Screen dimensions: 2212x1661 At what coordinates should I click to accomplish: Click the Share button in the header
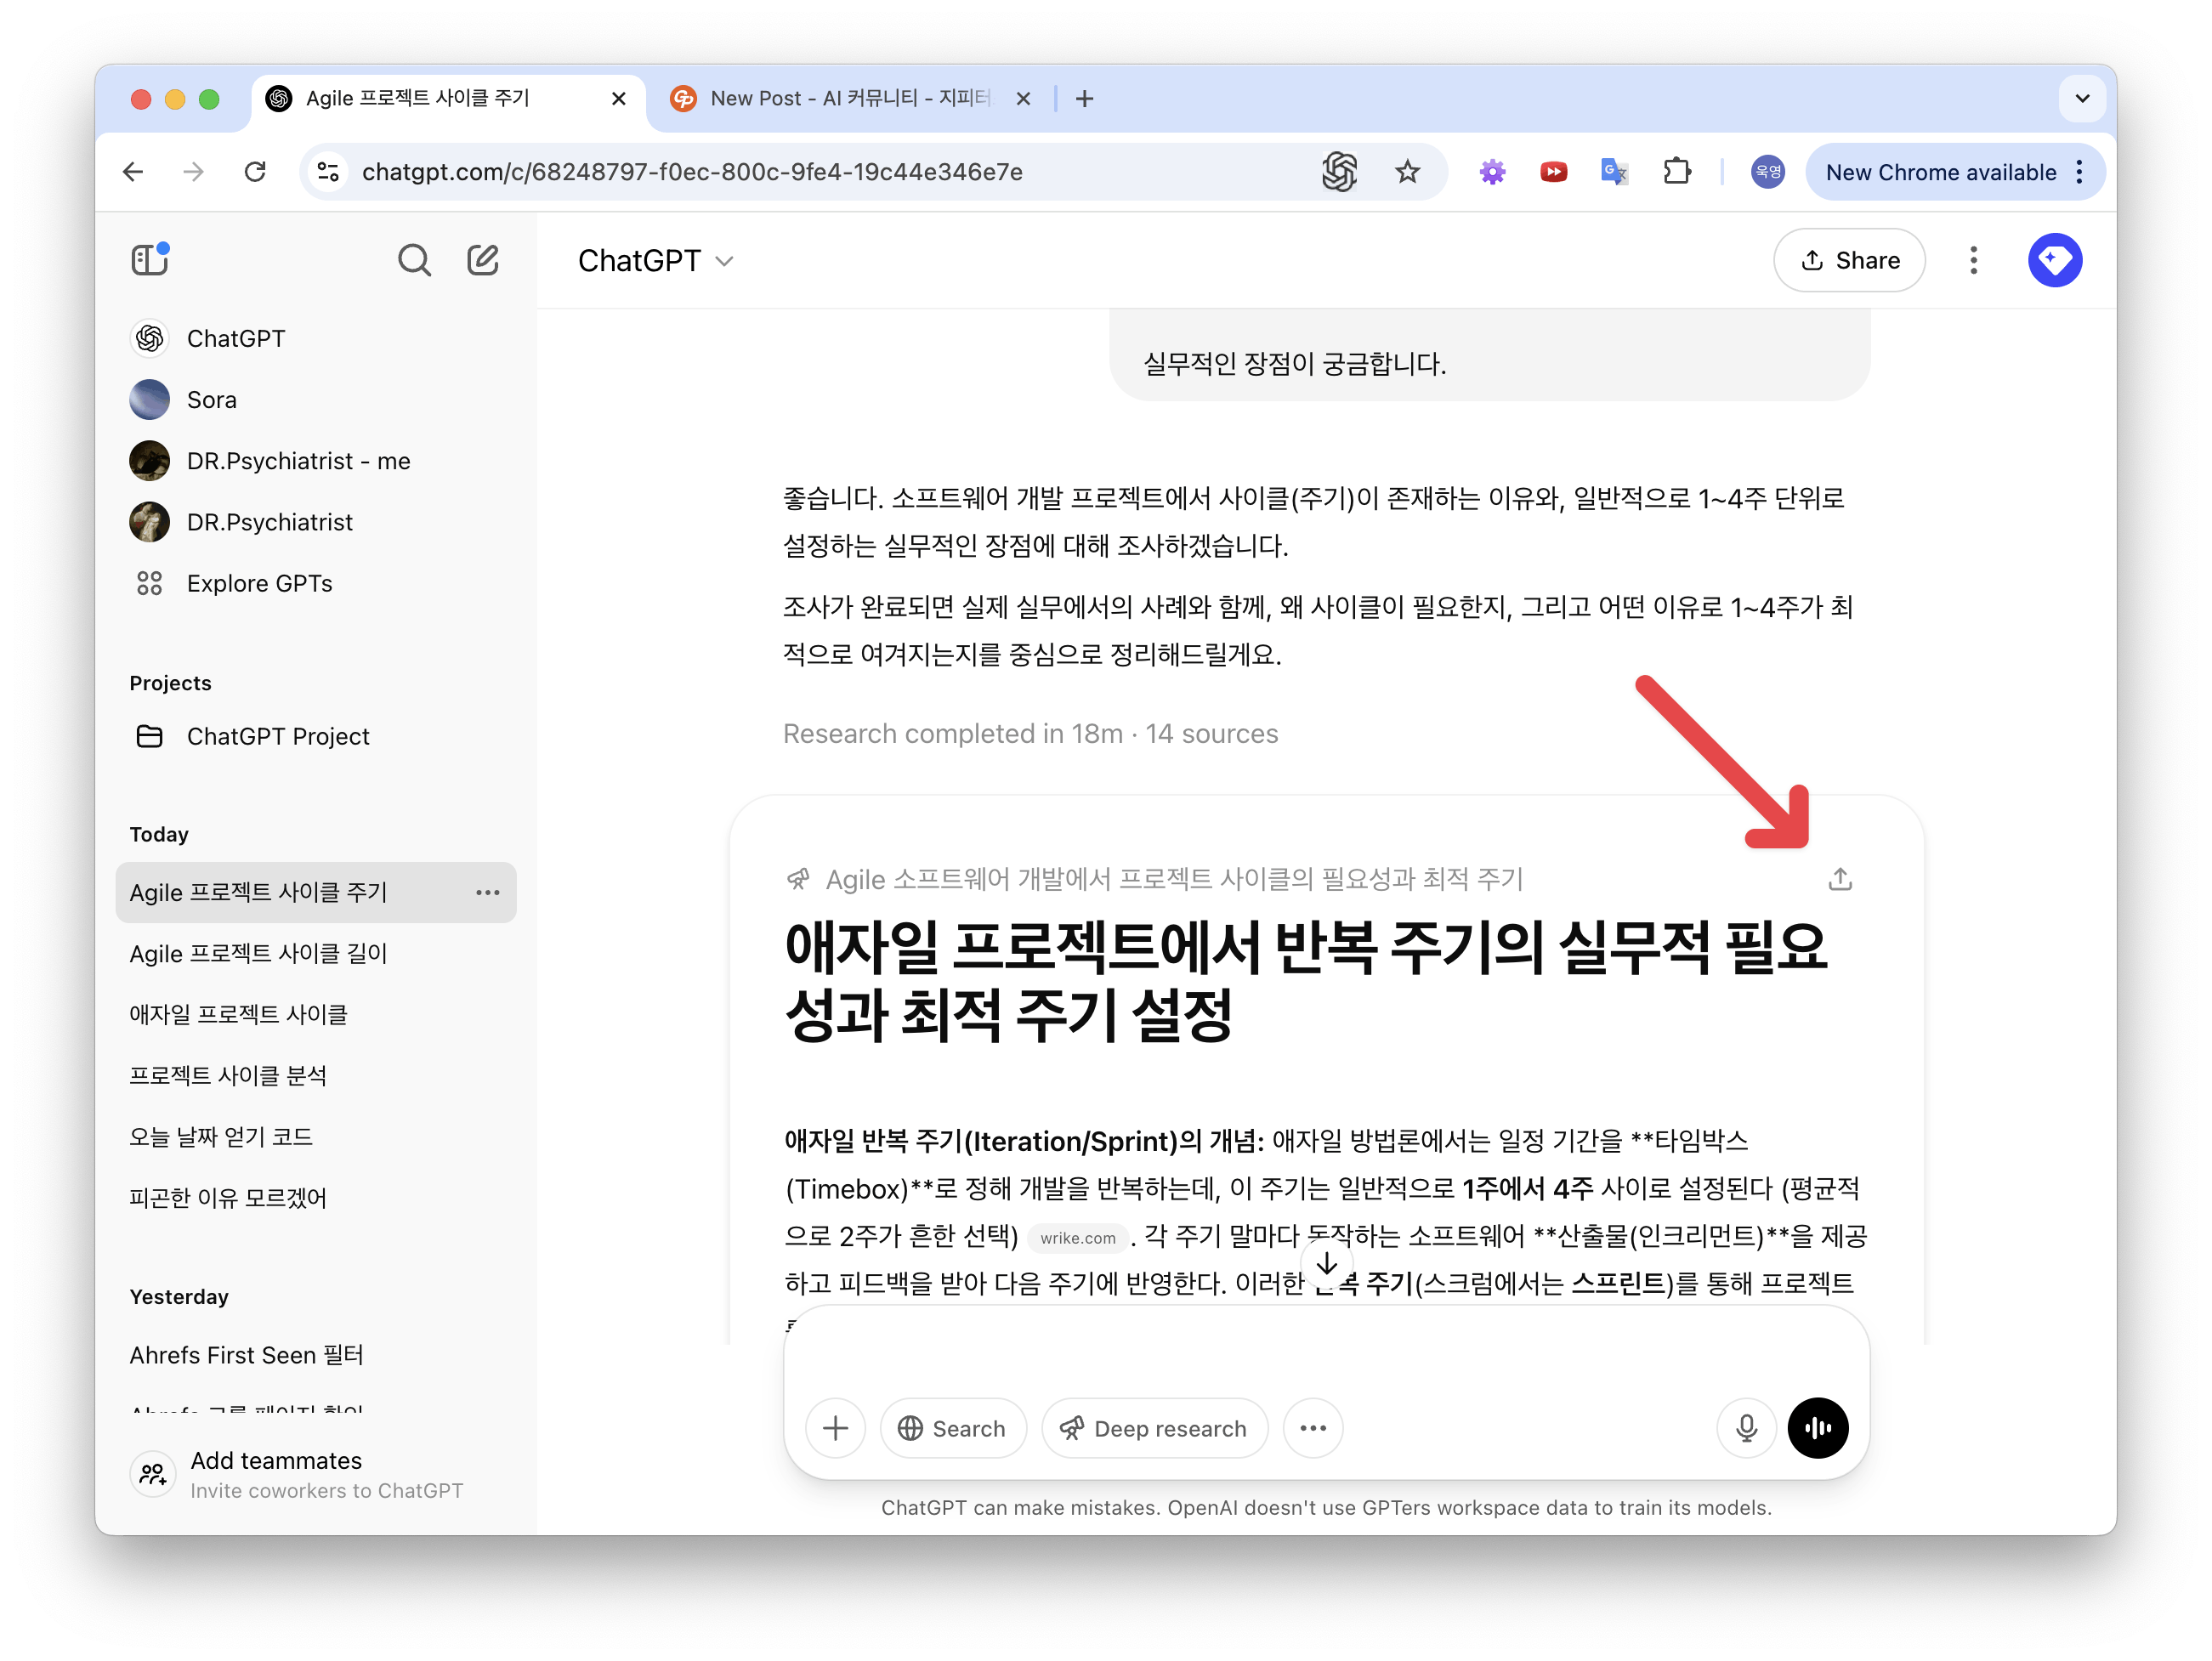click(x=1848, y=260)
